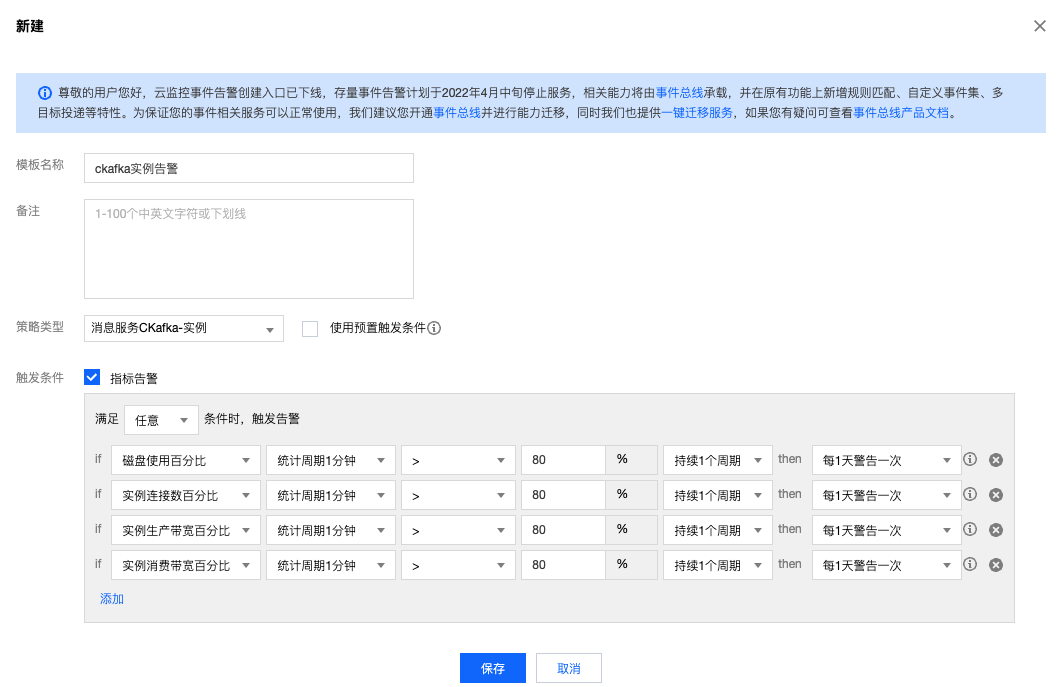Open 持续1个周期 dropdown for 实例生产带宽百分比
Viewport: 1057px width, 687px height.
[717, 530]
